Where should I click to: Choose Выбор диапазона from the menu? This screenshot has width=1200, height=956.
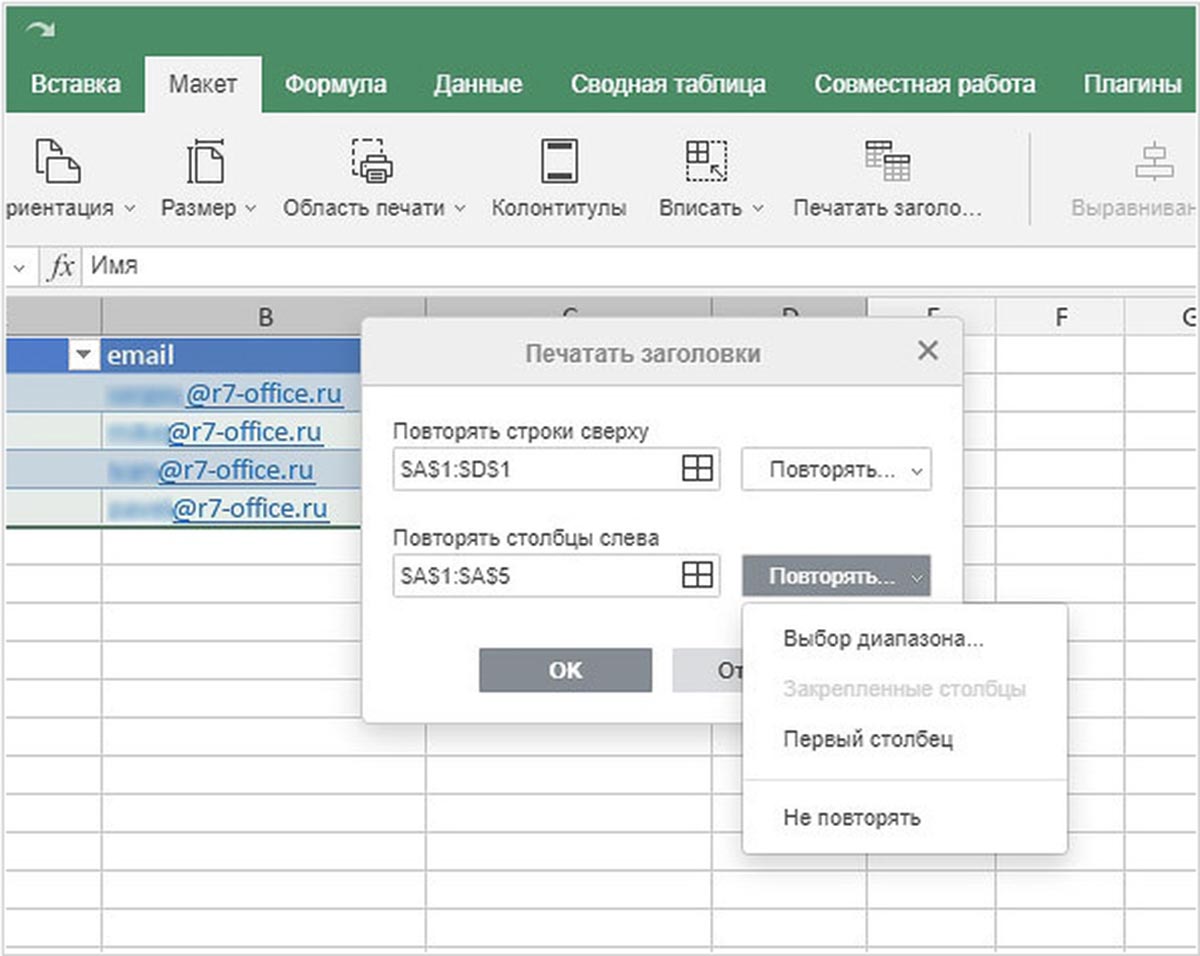[x=883, y=640]
